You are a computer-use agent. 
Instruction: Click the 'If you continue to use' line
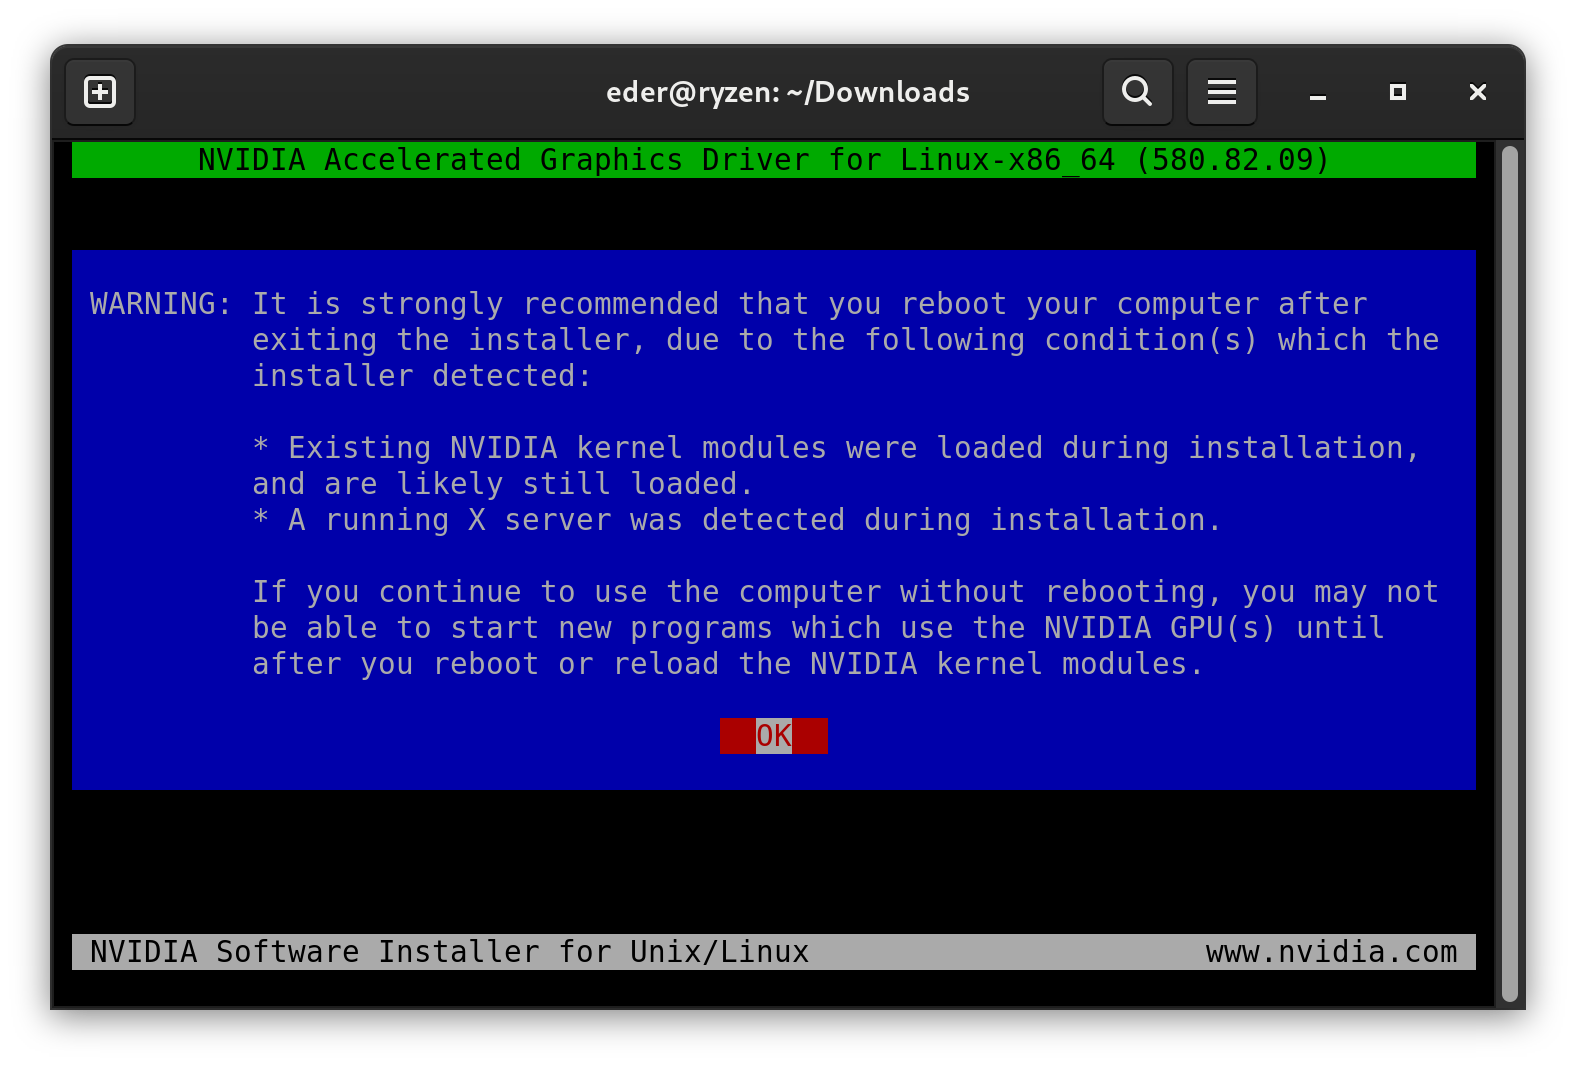[845, 592]
